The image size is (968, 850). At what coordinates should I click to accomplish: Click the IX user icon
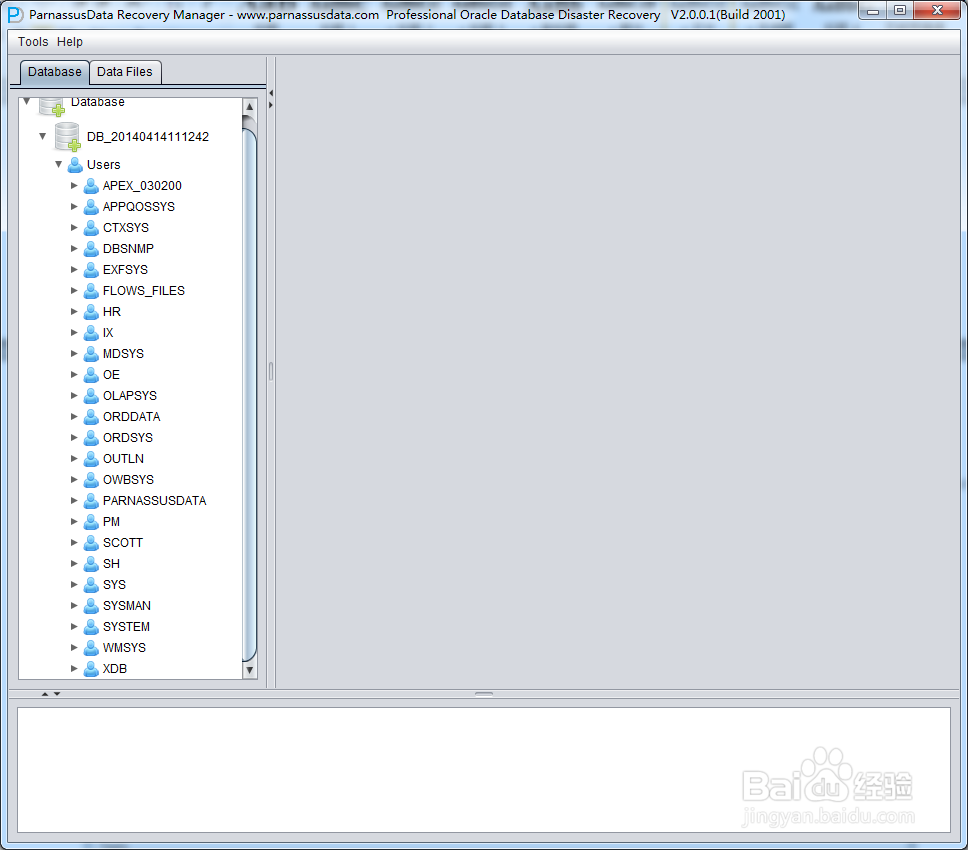pyautogui.click(x=91, y=333)
